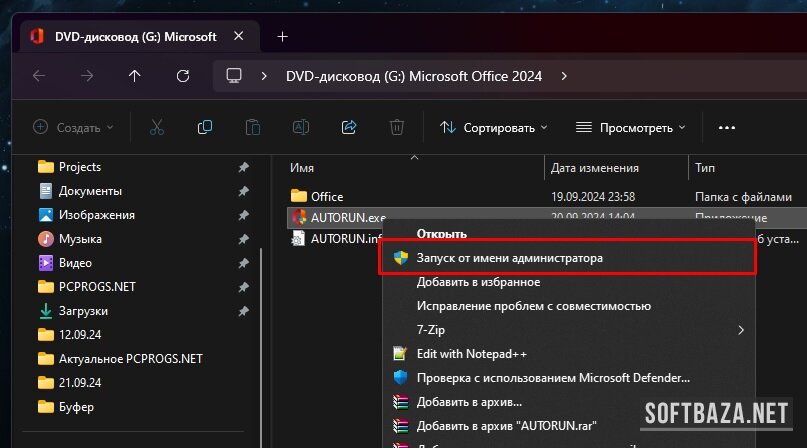Viewport: 807px width, 448px height.
Task: Choose Edit with Notepad++ from context menu
Action: [x=471, y=353]
